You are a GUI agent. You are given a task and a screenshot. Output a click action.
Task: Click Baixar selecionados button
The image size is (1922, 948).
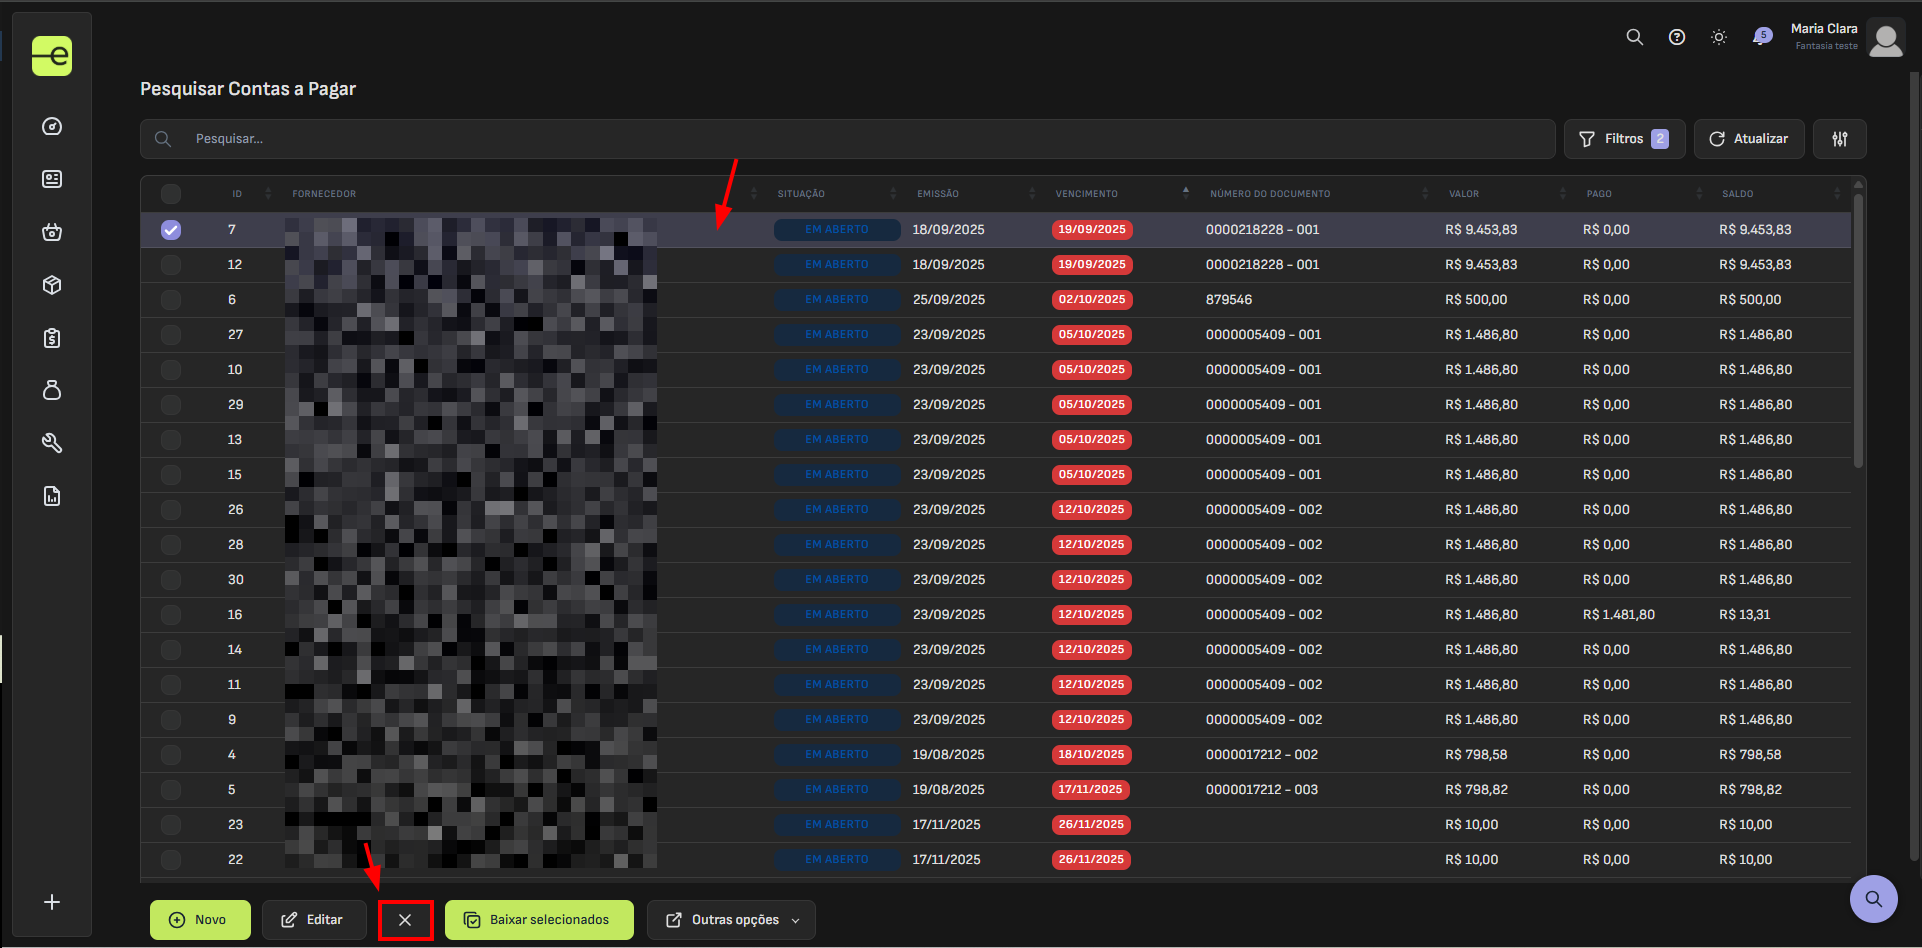pos(539,920)
